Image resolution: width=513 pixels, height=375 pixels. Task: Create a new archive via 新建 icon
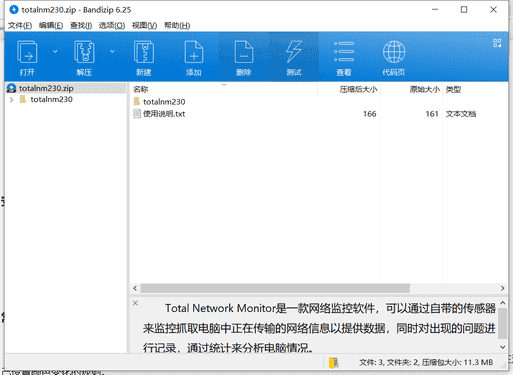pos(144,57)
